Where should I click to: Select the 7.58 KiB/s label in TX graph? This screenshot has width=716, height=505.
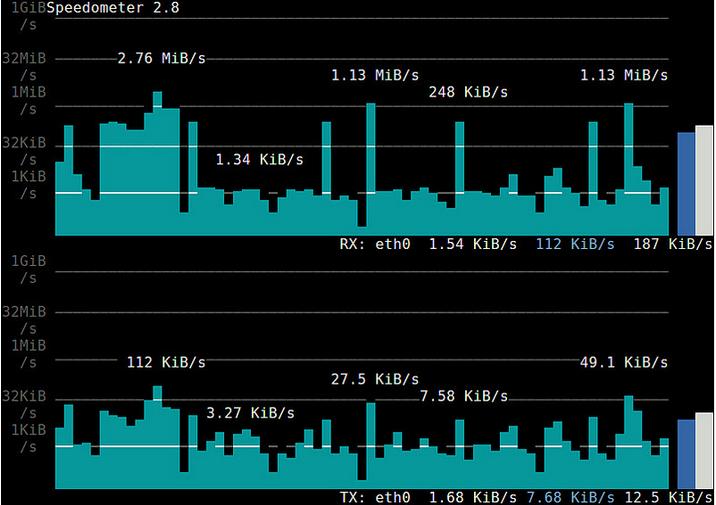[x=464, y=396]
